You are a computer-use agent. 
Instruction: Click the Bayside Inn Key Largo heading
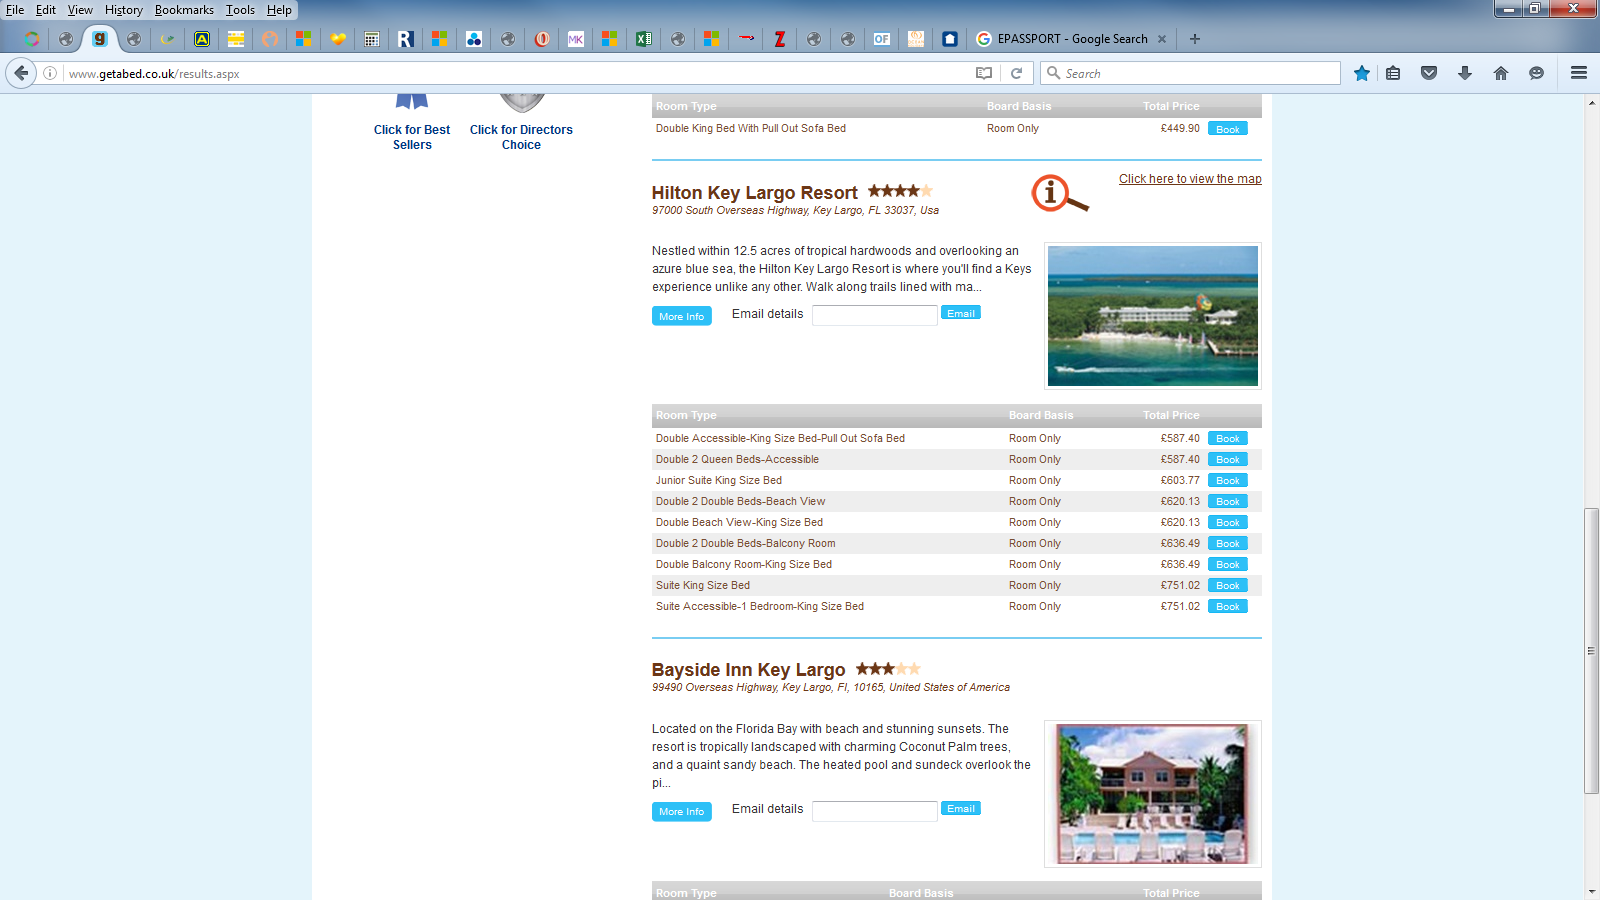click(x=749, y=670)
